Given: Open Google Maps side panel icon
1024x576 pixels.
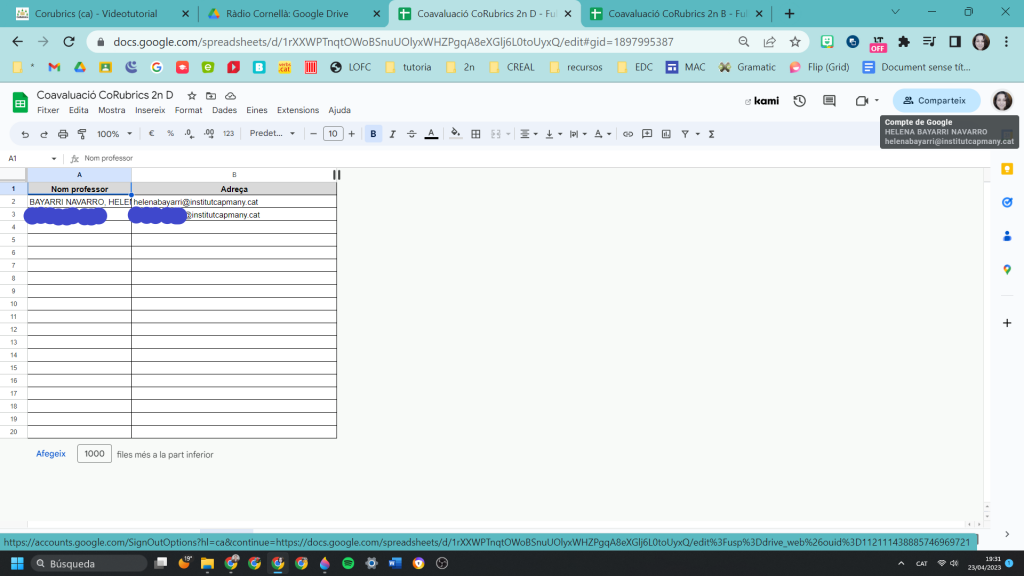Looking at the screenshot, I should [1007, 269].
